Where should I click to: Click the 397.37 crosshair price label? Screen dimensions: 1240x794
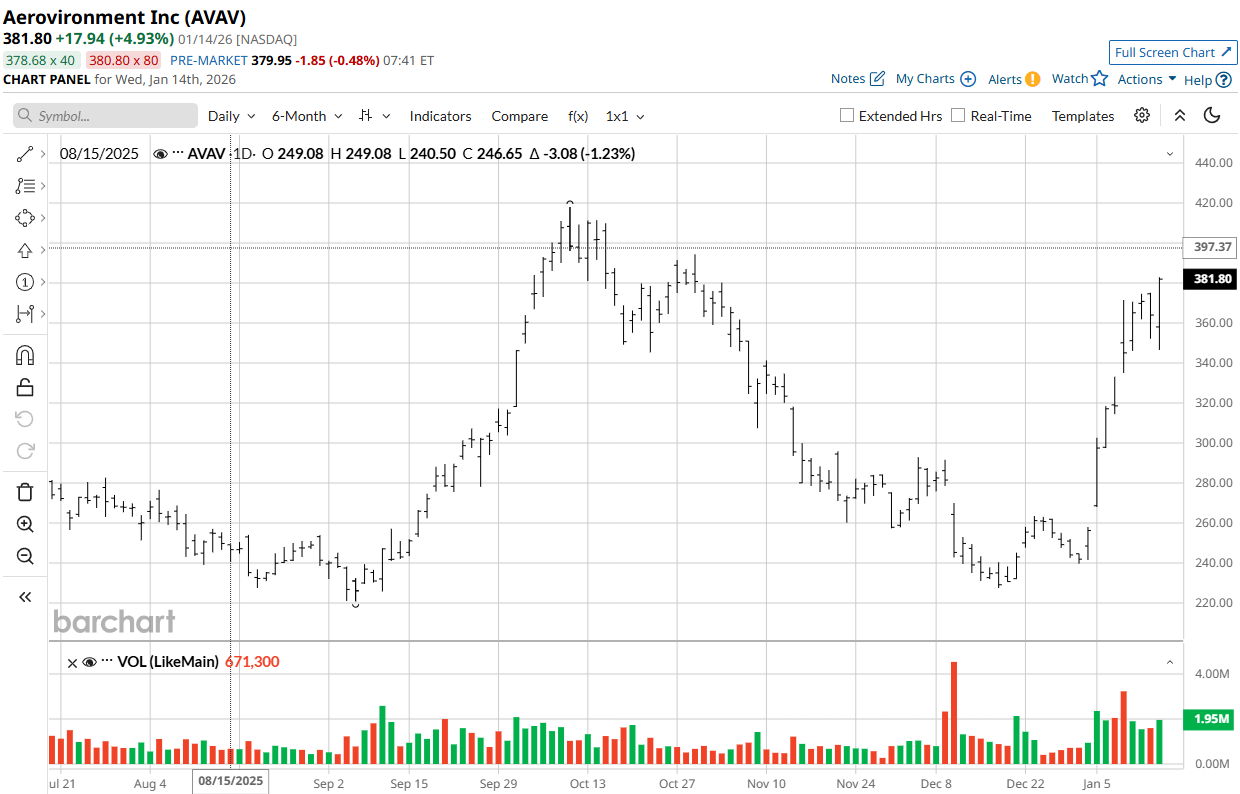(1211, 247)
